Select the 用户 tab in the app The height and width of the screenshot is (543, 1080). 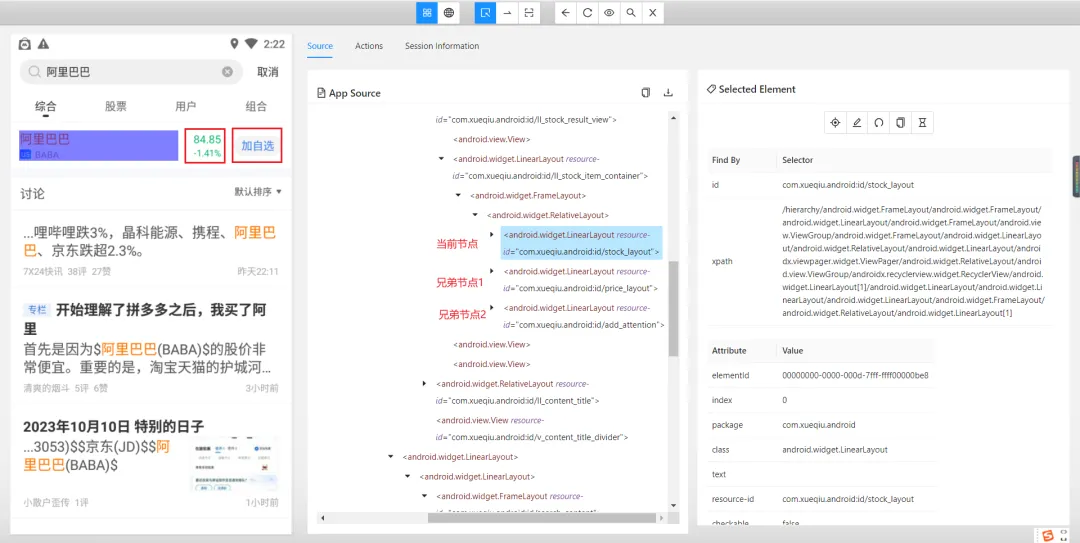click(186, 106)
